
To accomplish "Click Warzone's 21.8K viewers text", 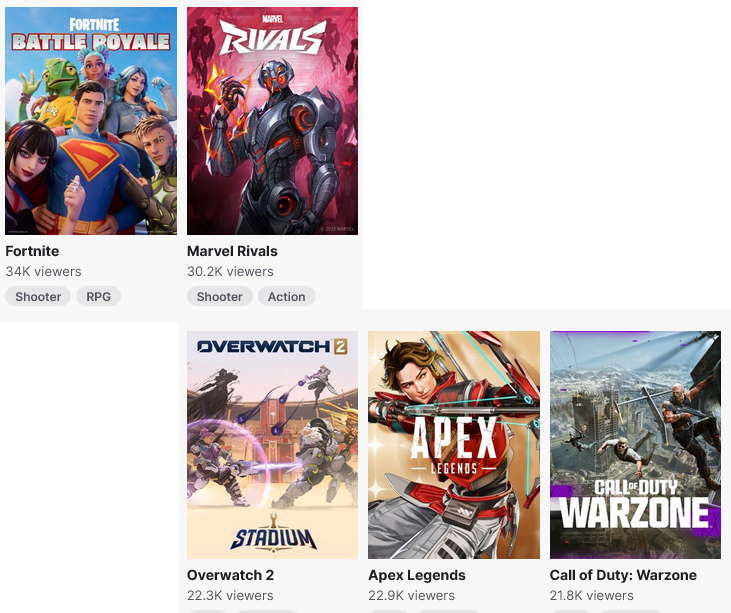I will pyautogui.click(x=592, y=596).
